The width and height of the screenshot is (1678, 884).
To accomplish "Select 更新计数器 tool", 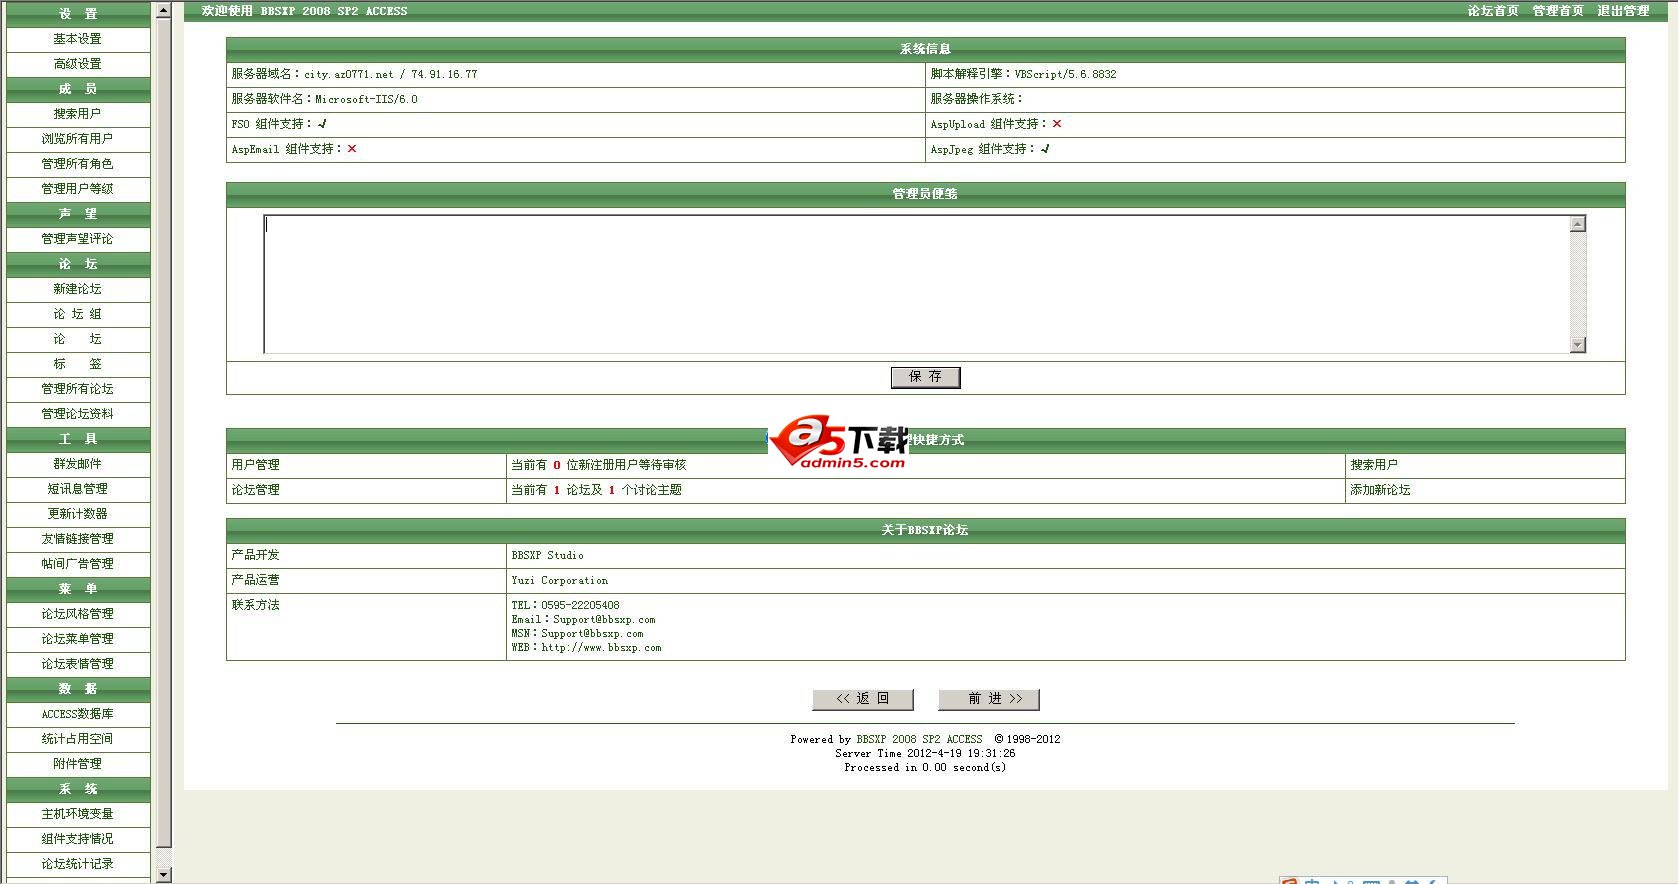I will [x=77, y=514].
